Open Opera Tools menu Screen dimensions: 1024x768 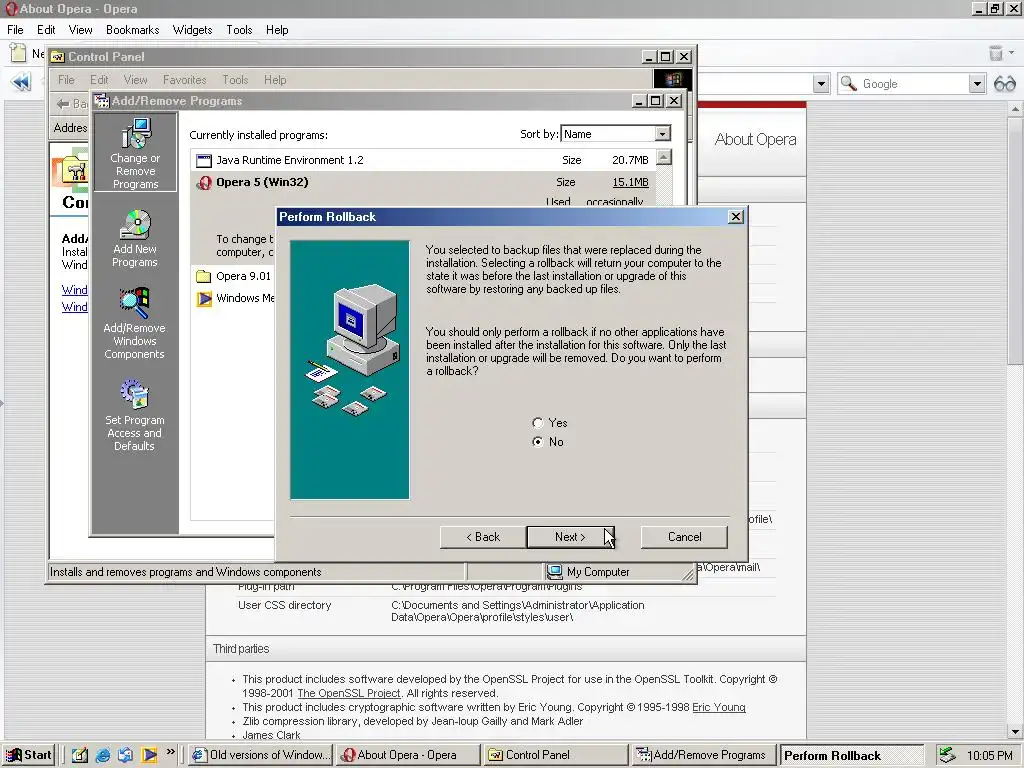[239, 30]
